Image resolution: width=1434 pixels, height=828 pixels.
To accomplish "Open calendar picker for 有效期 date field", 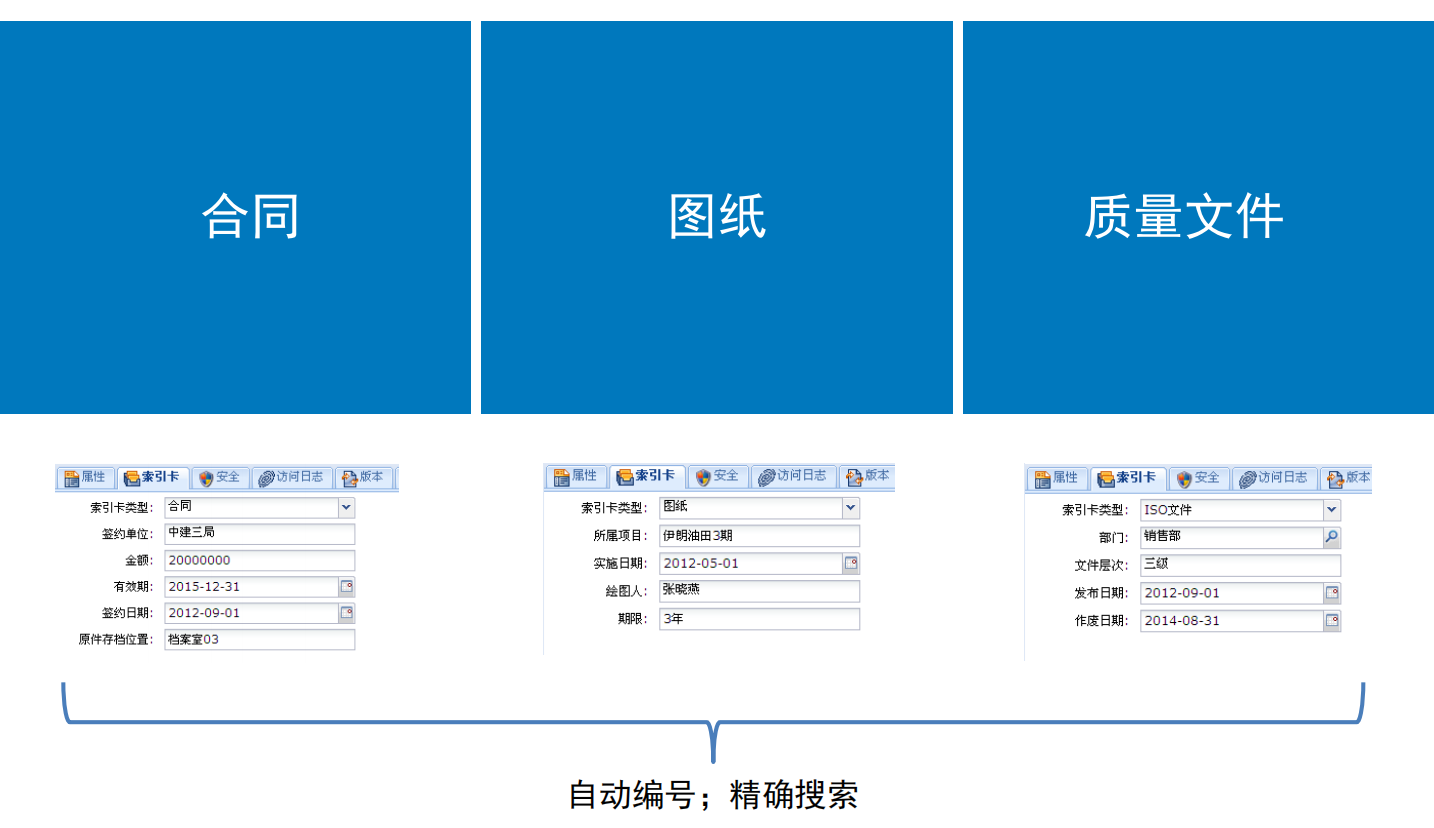I will coord(345,586).
